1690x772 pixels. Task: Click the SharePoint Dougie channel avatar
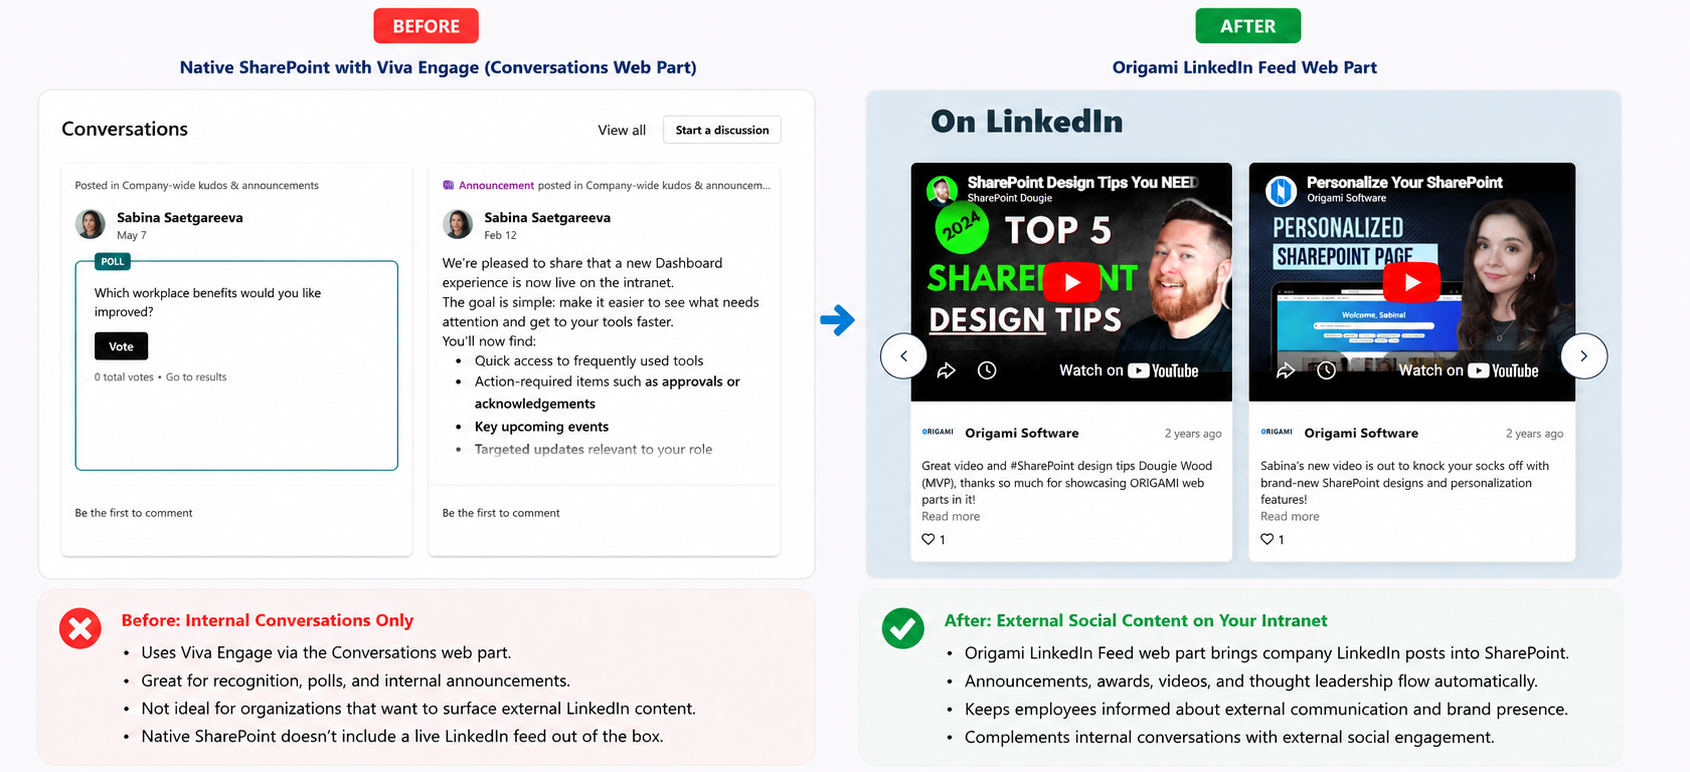point(941,189)
